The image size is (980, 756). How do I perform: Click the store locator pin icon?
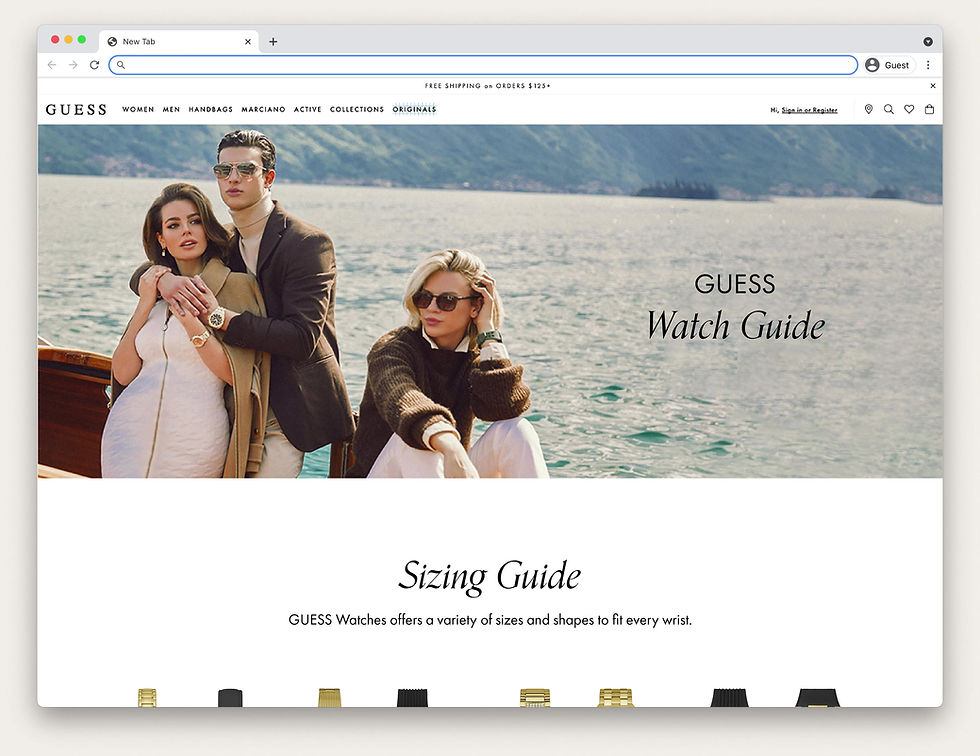click(868, 109)
